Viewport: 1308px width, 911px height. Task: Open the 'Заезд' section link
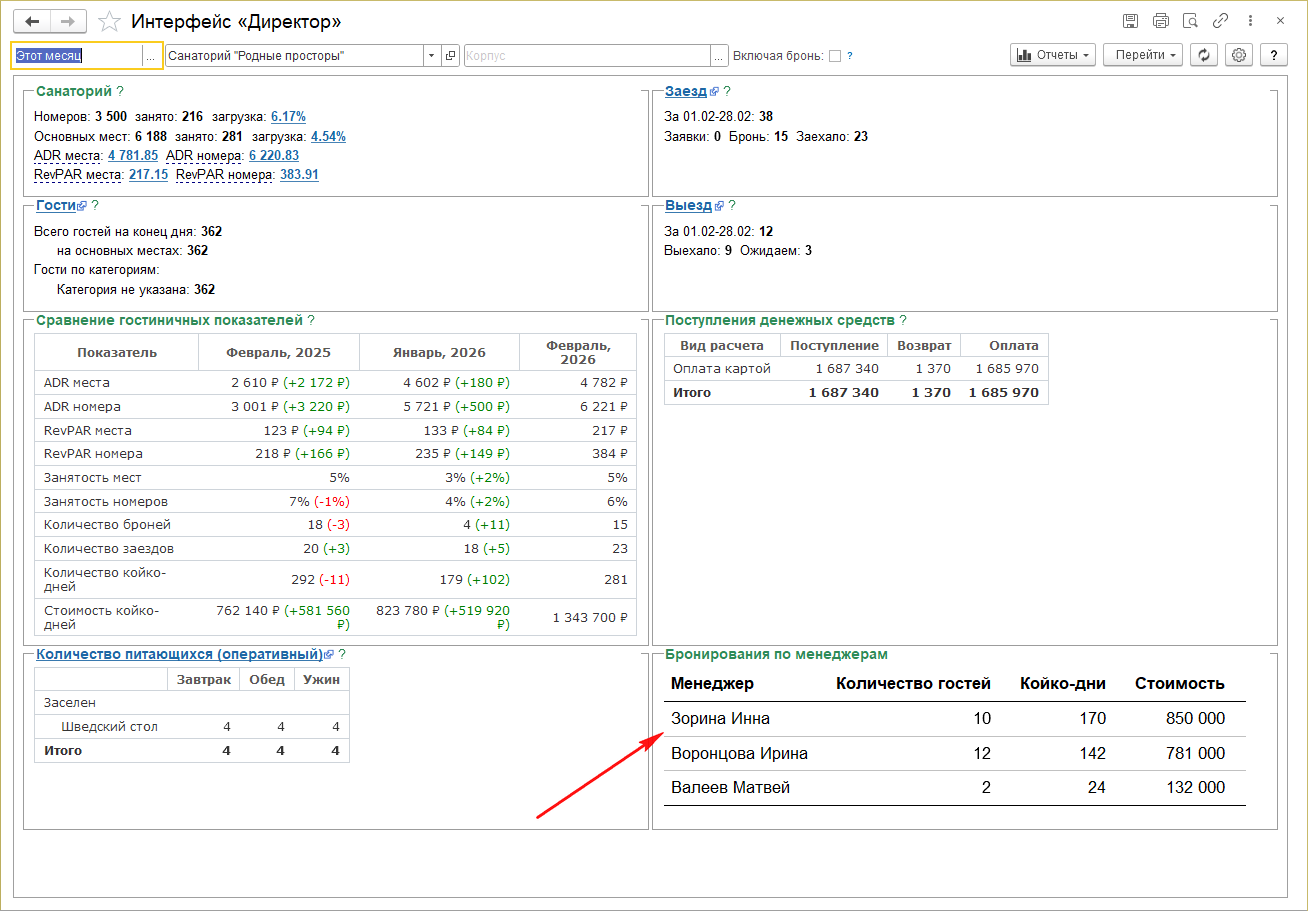[x=686, y=91]
